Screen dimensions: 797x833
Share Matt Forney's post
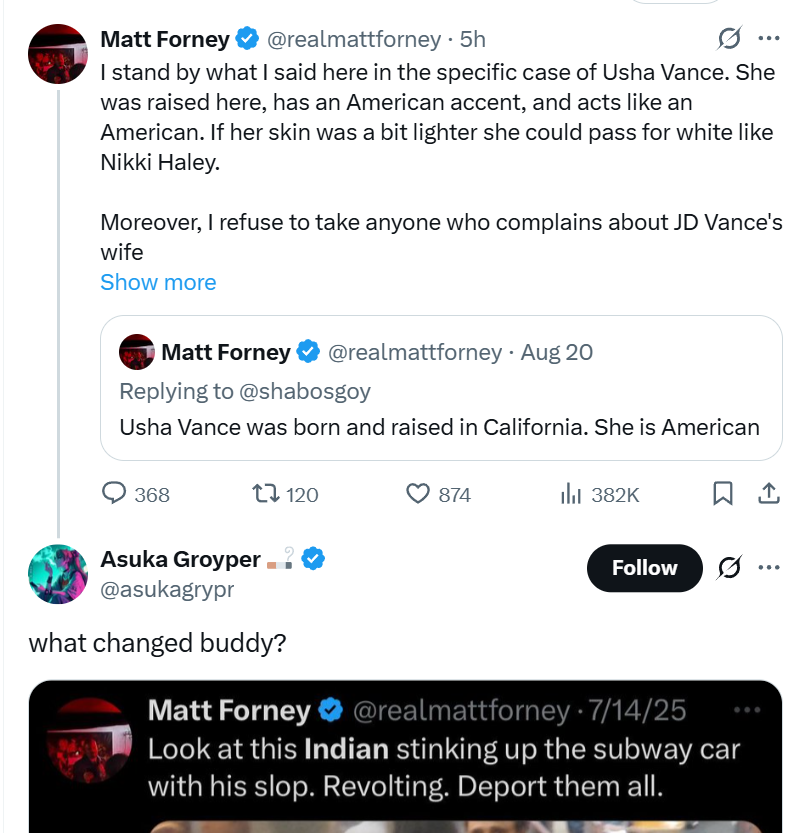point(768,493)
